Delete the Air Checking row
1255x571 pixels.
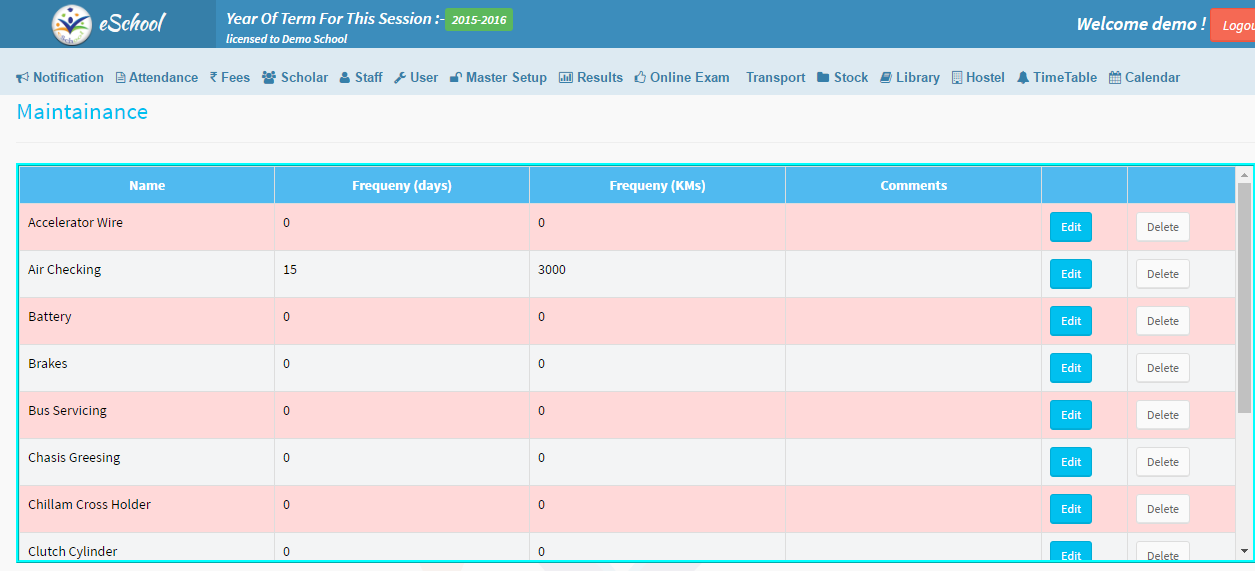pos(1162,274)
